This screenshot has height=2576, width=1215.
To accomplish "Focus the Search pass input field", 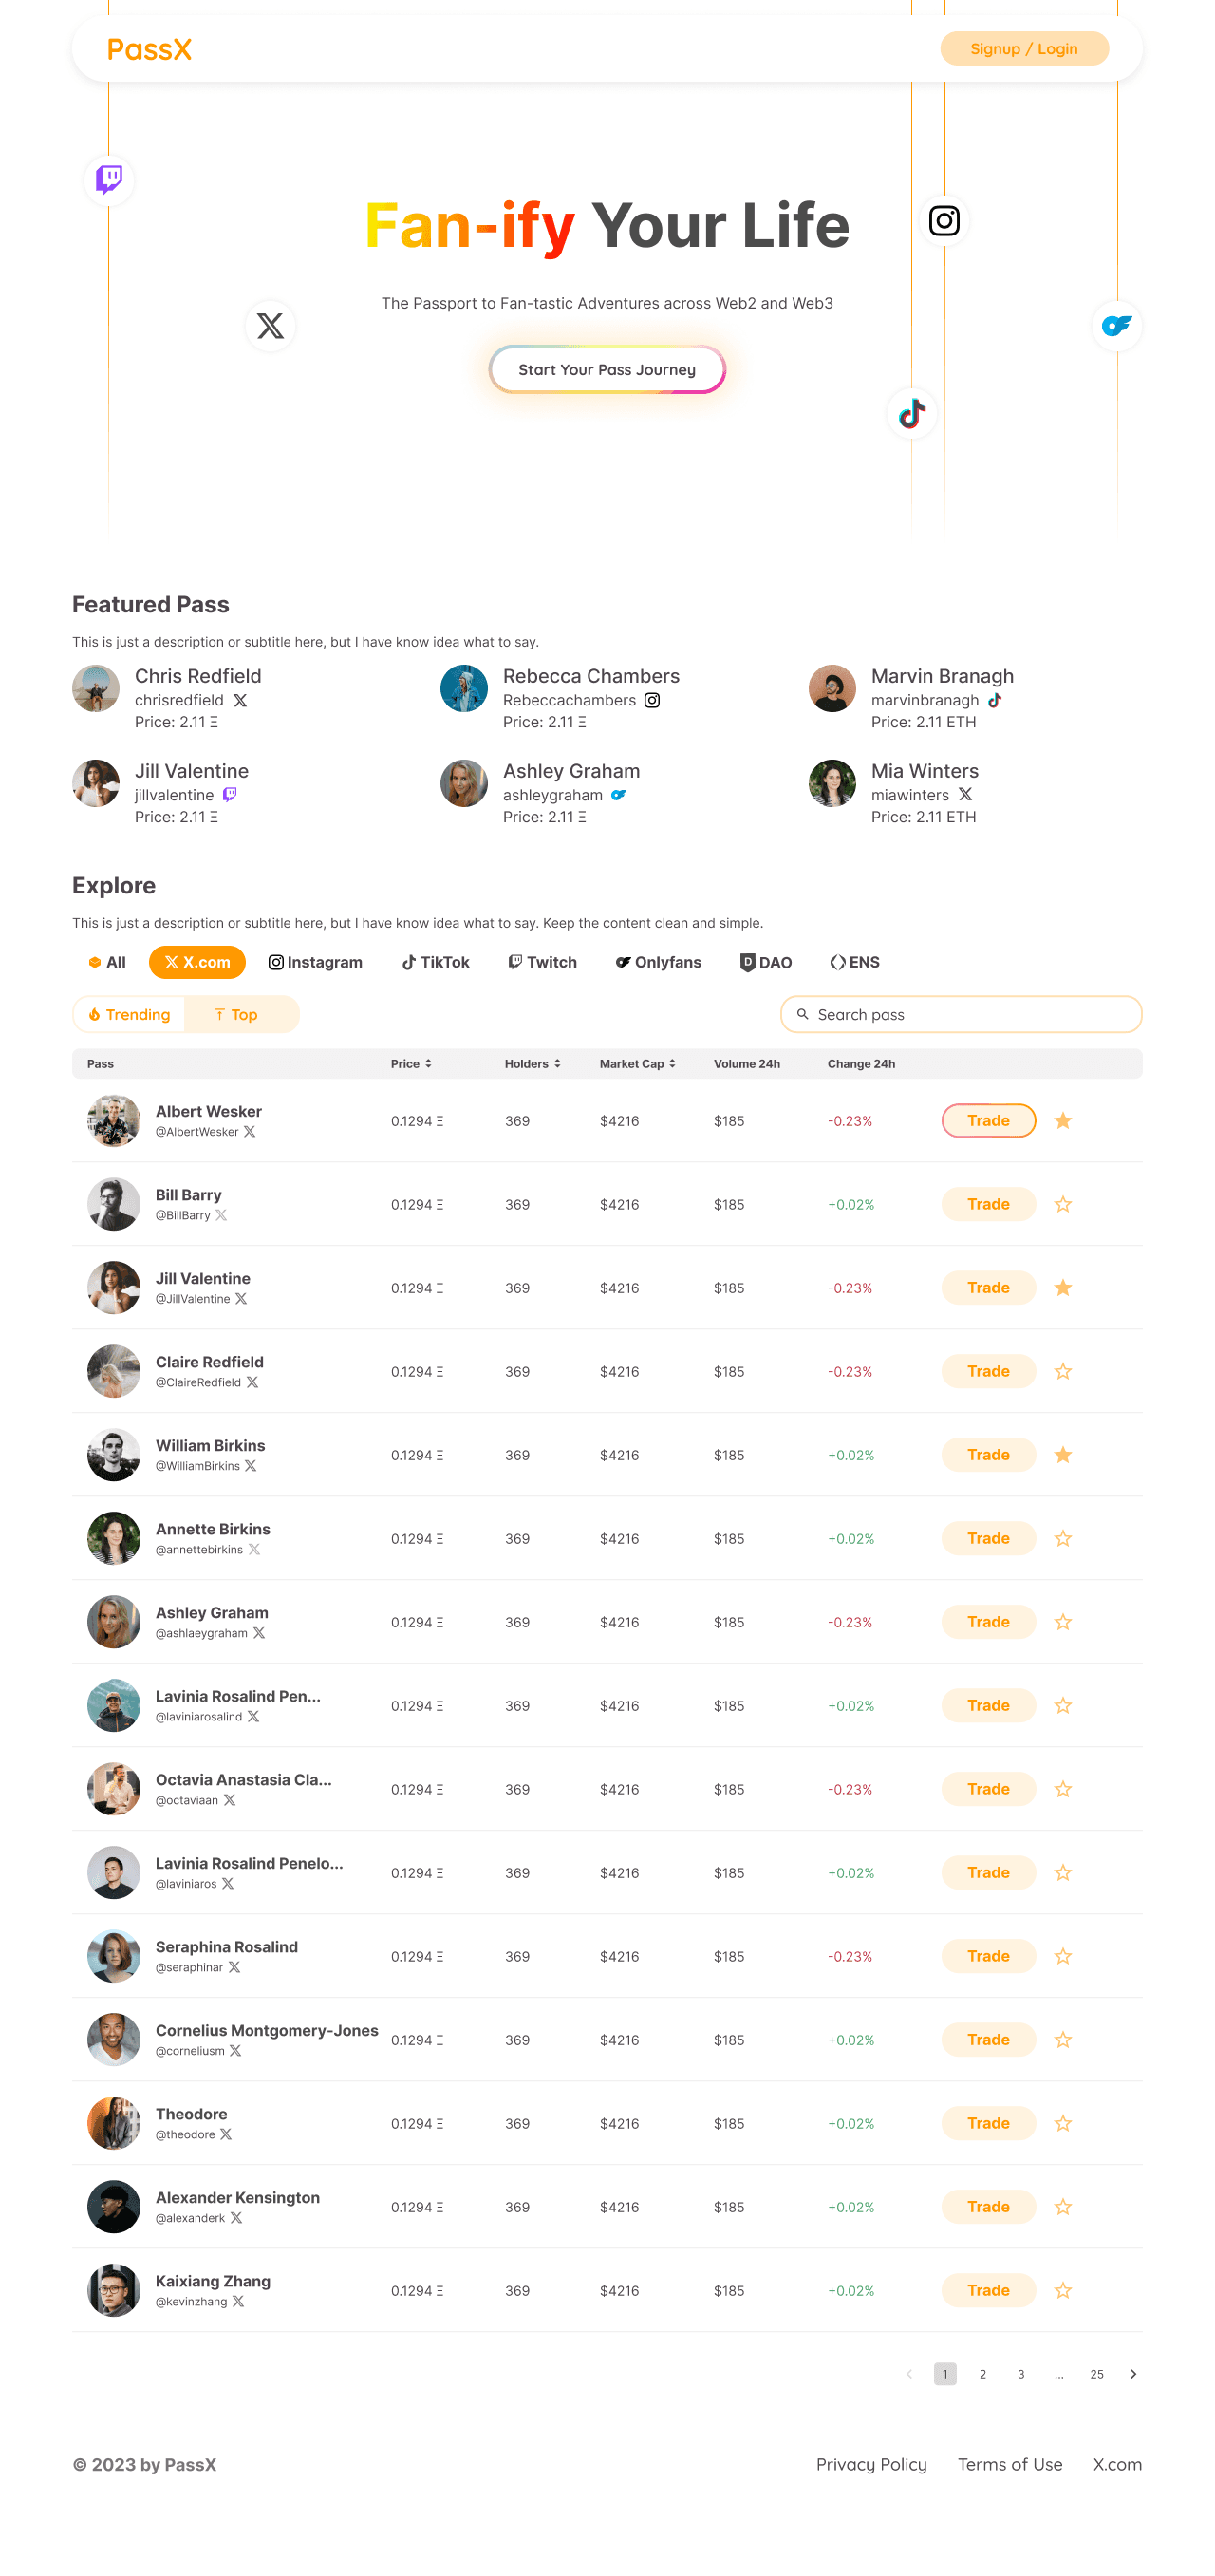I will 961,1014.
